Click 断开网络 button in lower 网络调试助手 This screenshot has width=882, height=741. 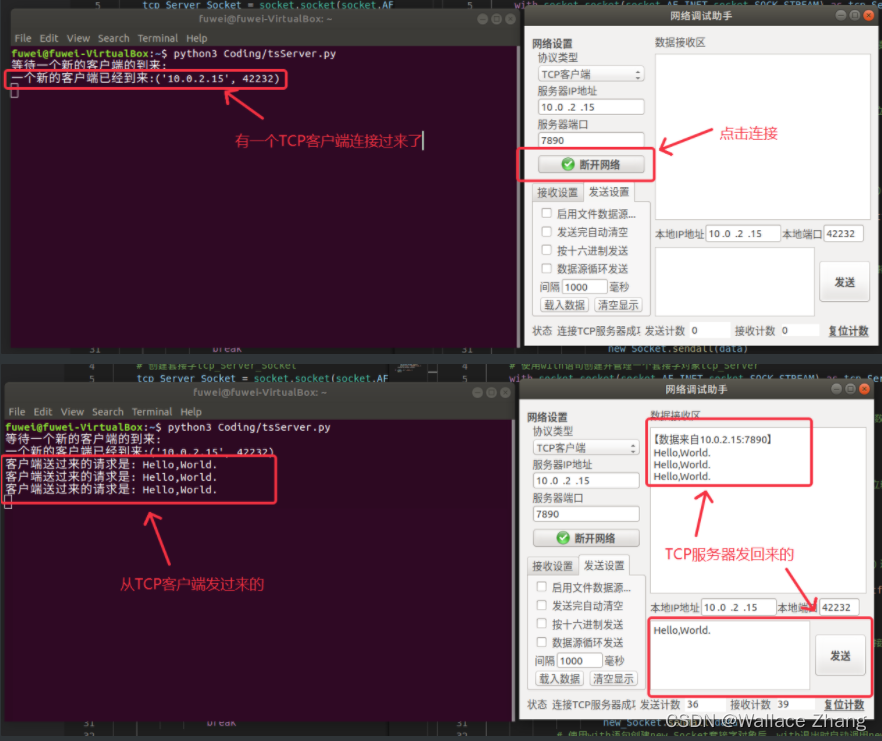pyautogui.click(x=586, y=538)
